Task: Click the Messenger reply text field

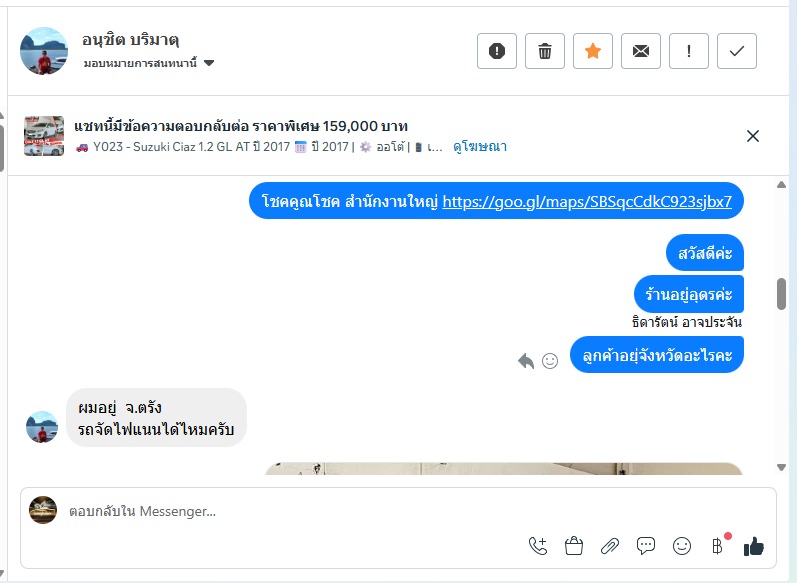Action: click(x=398, y=511)
